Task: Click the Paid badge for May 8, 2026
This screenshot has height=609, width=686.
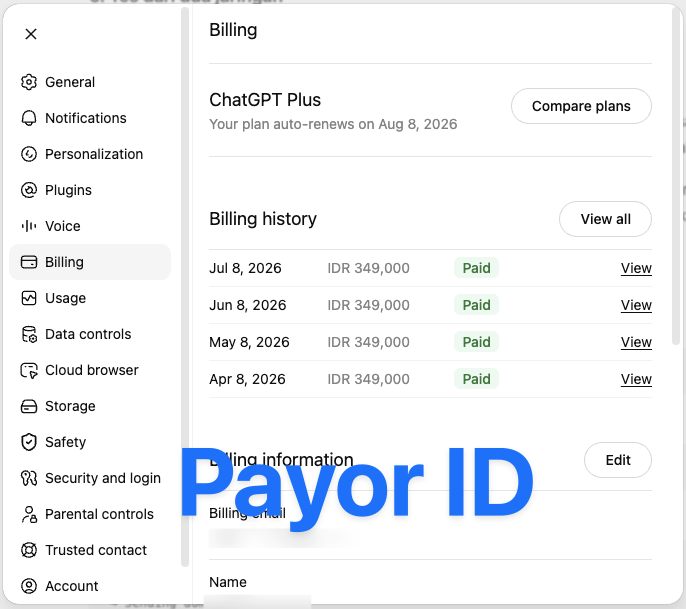Action: (476, 342)
